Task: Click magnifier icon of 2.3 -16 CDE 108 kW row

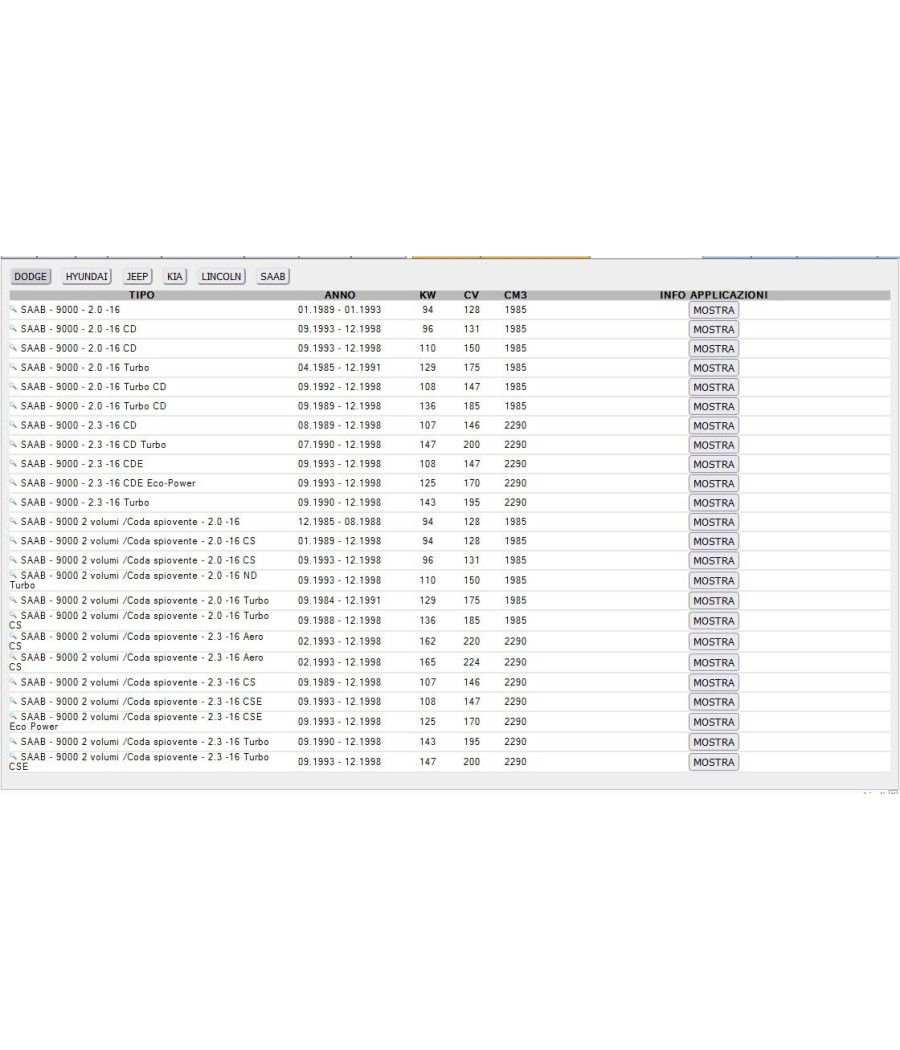Action: 13,463
